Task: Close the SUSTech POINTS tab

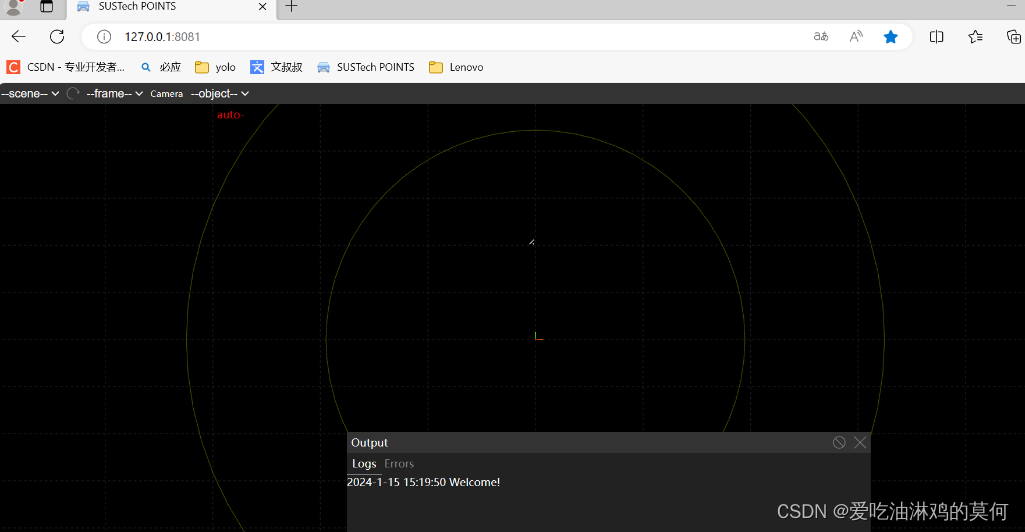Action: [x=262, y=7]
